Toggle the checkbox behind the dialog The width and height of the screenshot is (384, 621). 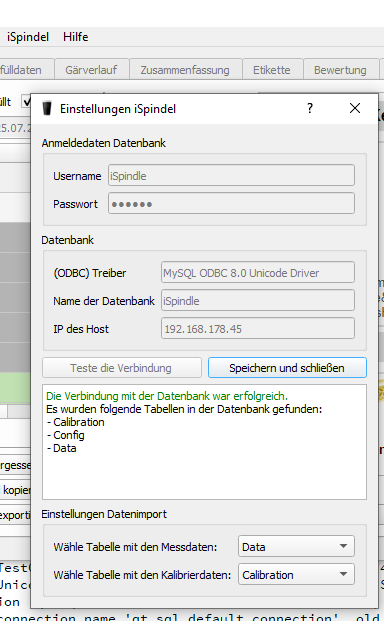click(x=26, y=102)
